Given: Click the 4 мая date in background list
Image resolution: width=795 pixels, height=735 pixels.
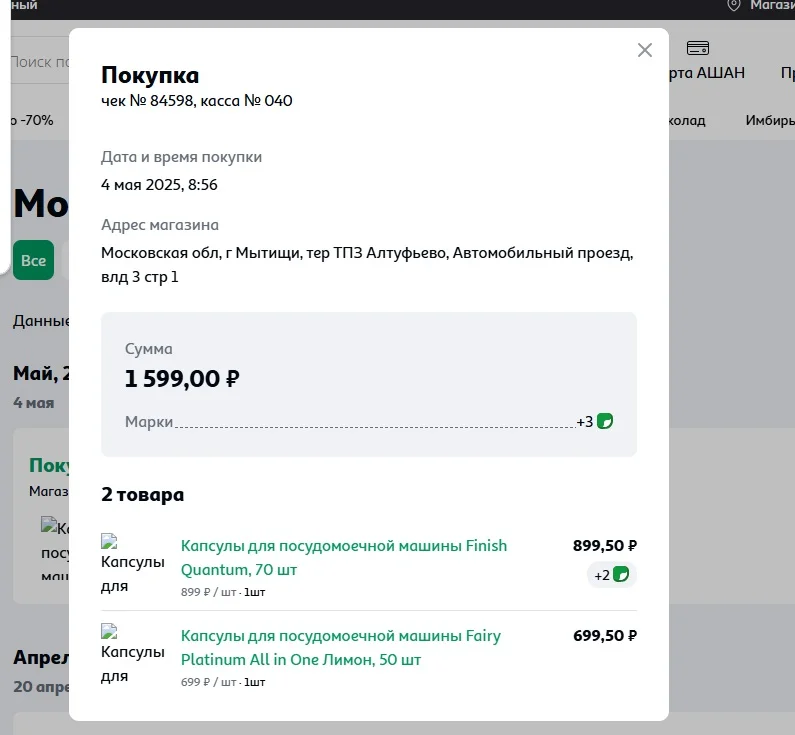Looking at the screenshot, I should [x=33, y=402].
